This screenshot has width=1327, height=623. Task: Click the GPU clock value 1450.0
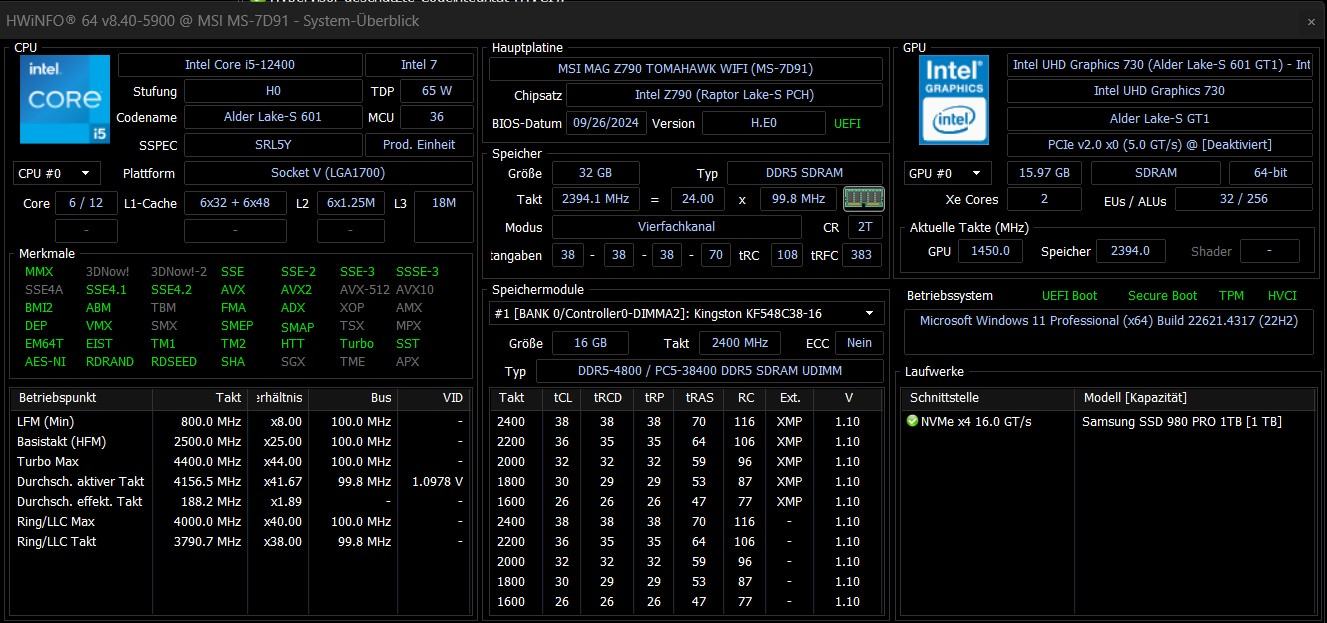coord(990,251)
